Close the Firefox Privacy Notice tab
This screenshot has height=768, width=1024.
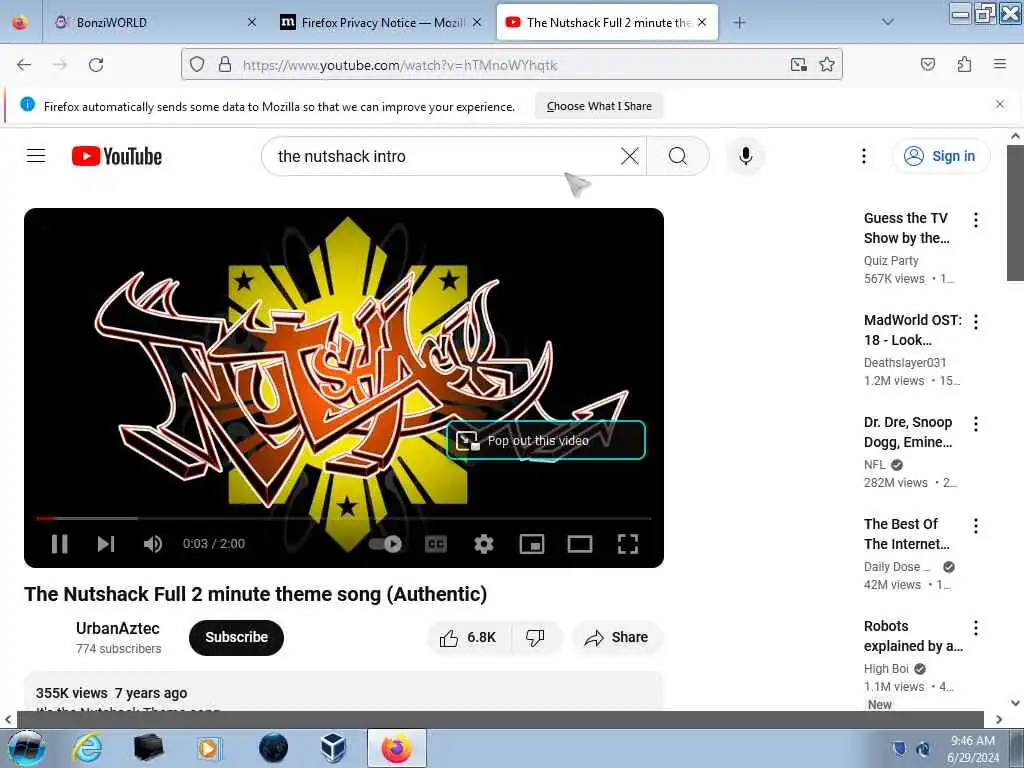pos(477,22)
